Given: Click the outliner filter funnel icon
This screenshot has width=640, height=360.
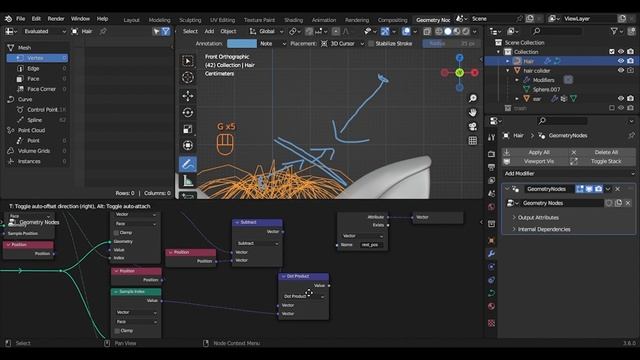Looking at the screenshot, I should click(614, 31).
